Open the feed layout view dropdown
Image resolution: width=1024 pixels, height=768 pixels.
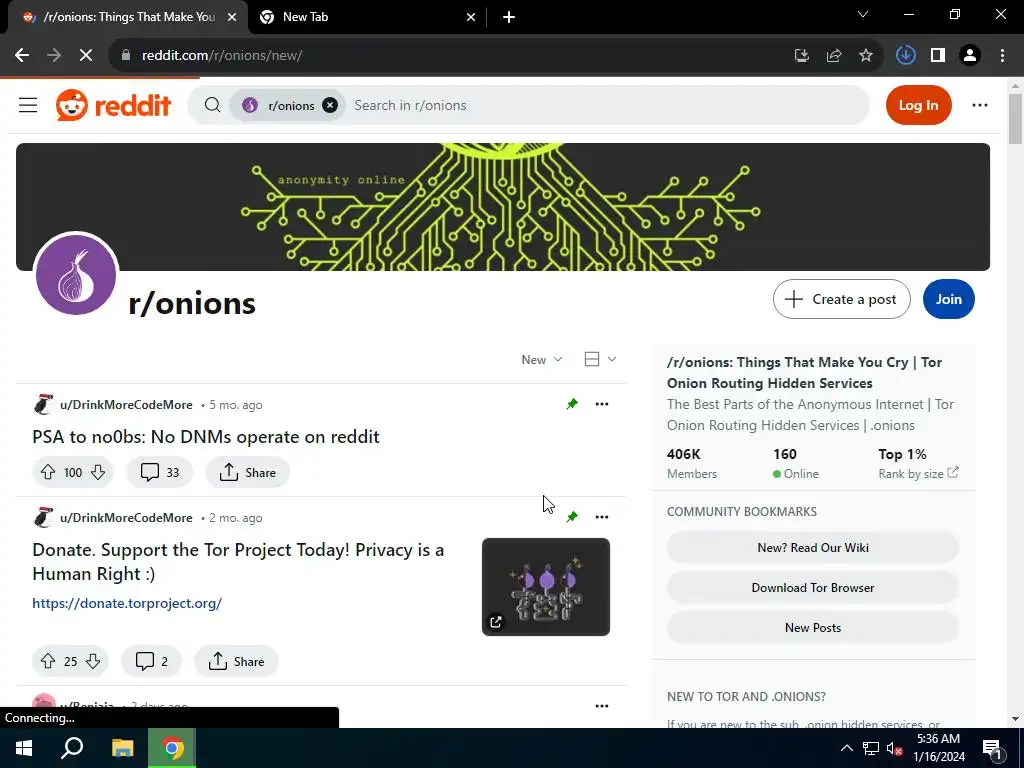coord(600,359)
